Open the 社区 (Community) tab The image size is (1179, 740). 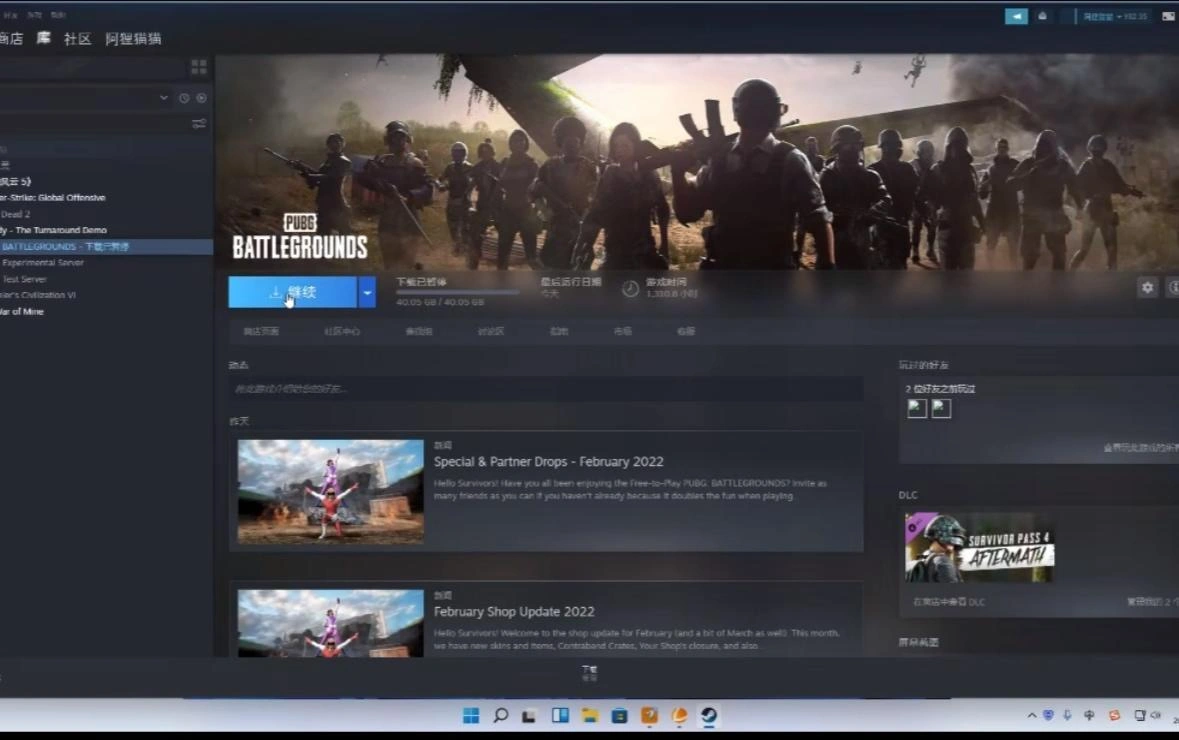tap(77, 38)
